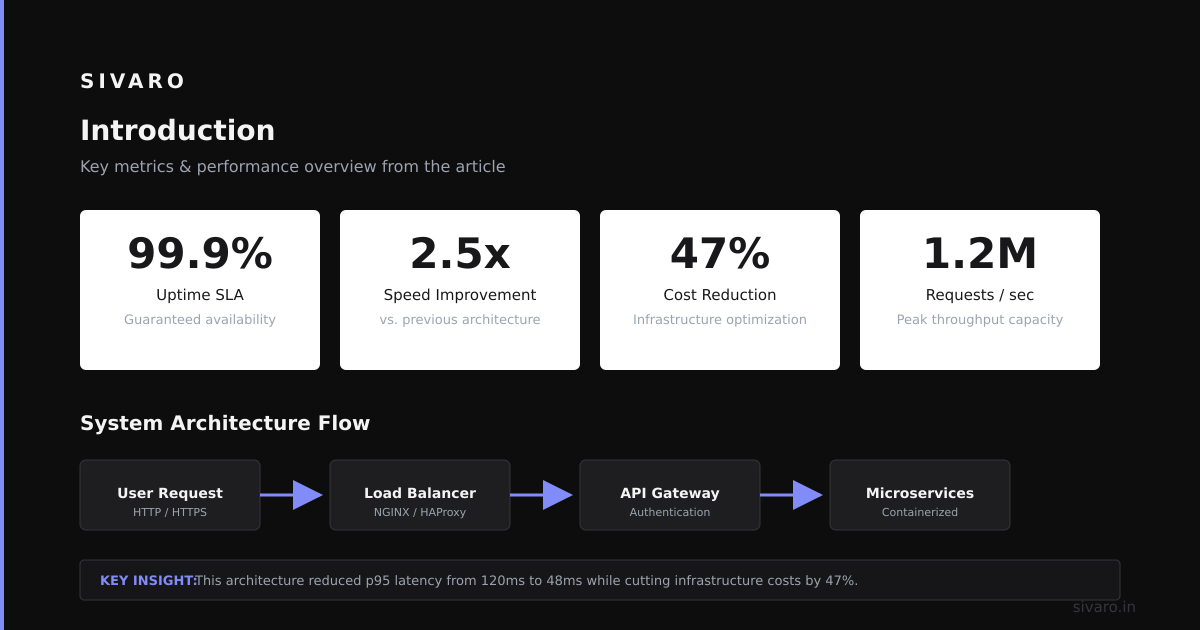
Task: Select the Introduction heading
Action: coord(177,130)
